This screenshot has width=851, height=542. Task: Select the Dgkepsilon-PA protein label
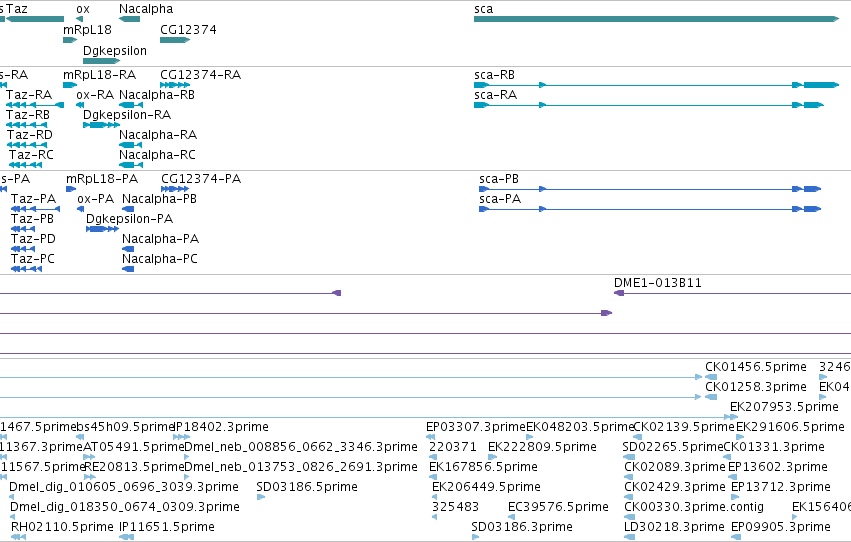pos(130,219)
